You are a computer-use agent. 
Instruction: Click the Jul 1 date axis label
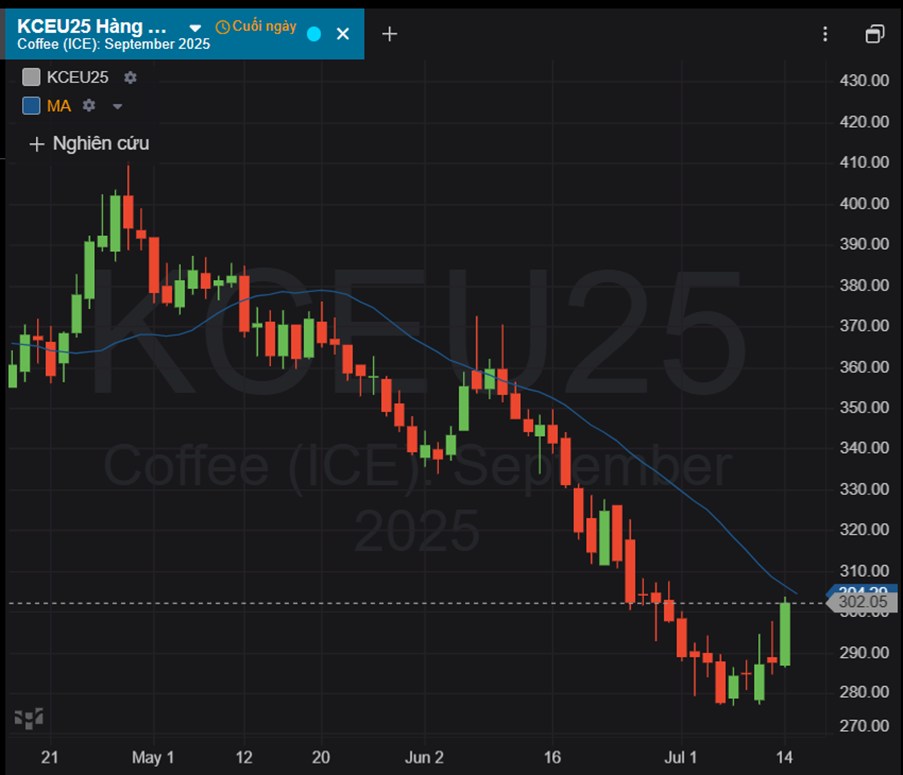pos(680,757)
